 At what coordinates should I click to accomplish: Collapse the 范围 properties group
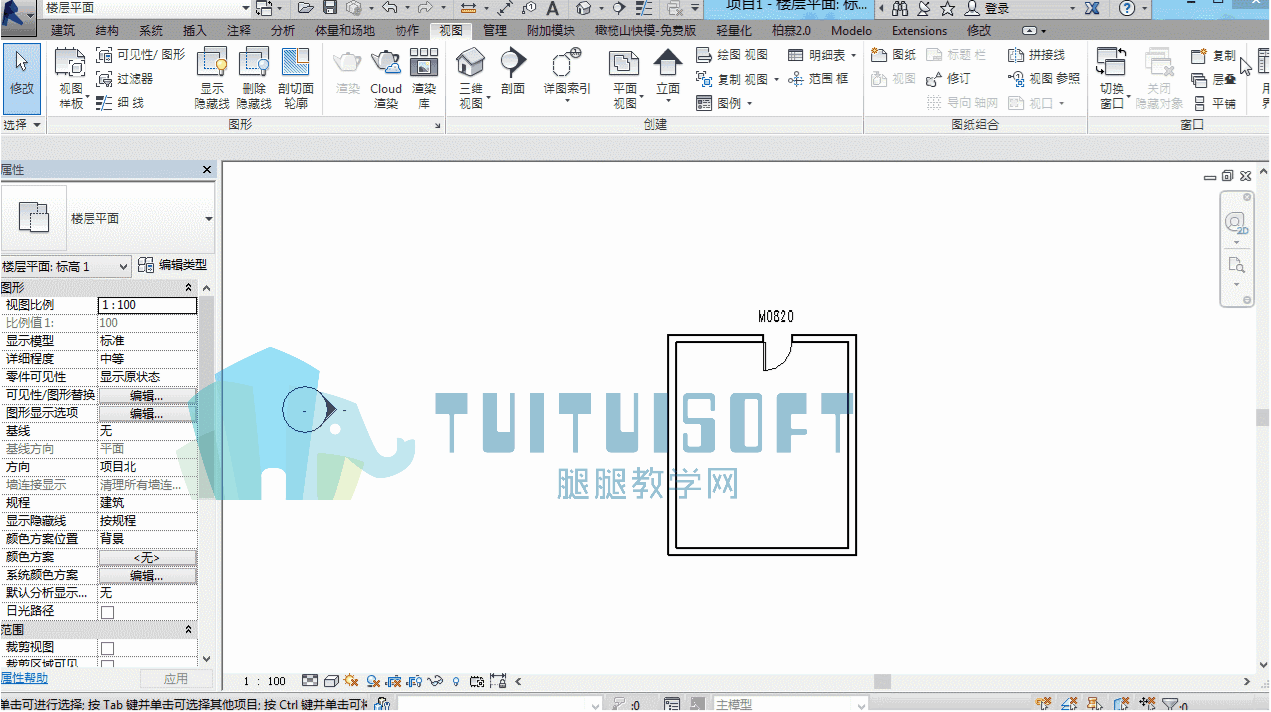click(x=189, y=629)
